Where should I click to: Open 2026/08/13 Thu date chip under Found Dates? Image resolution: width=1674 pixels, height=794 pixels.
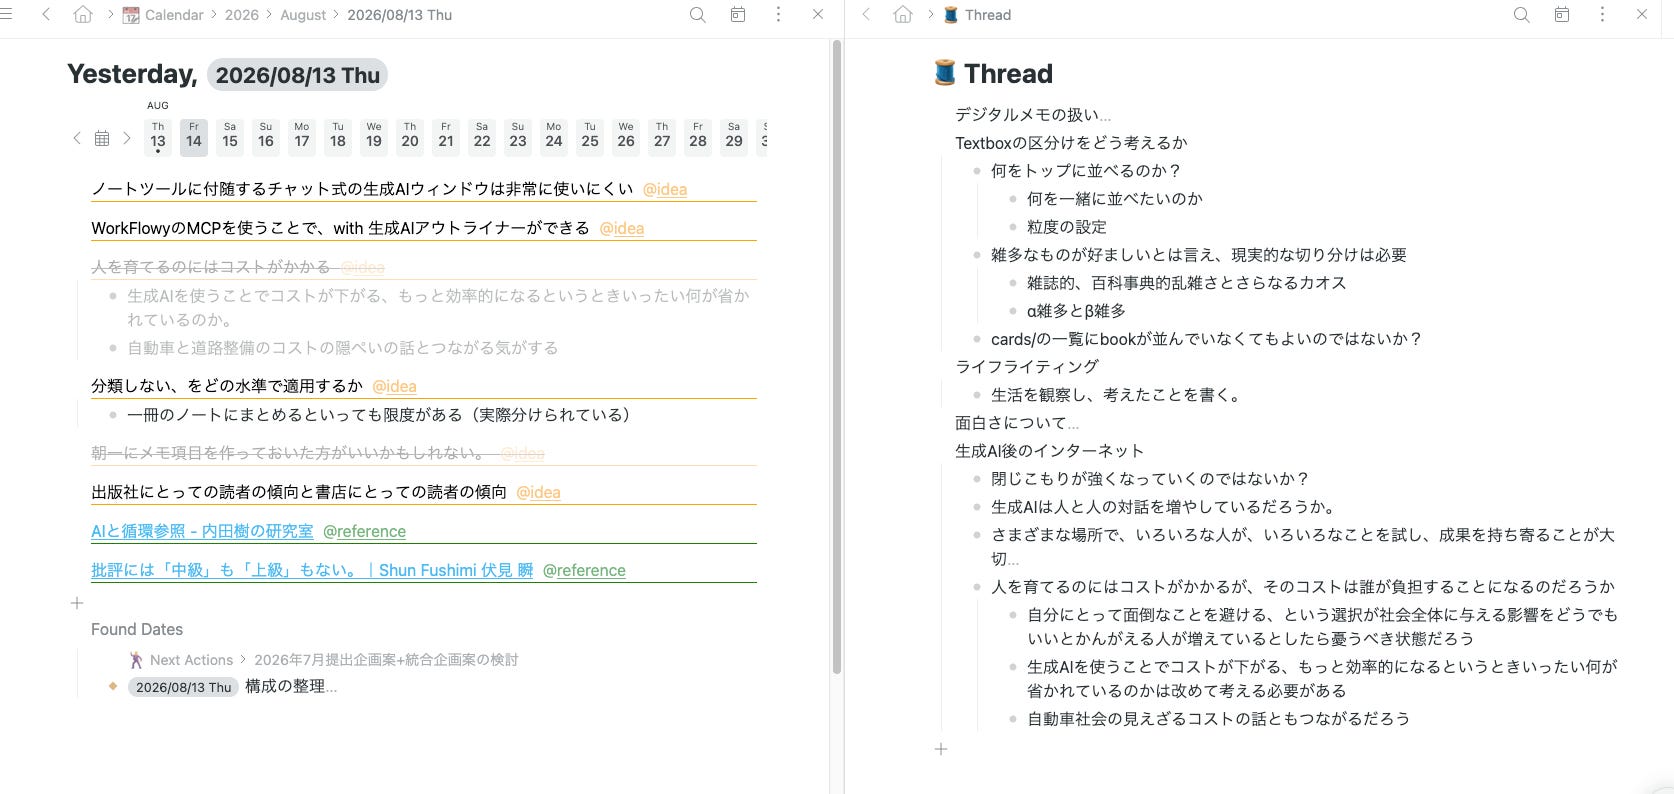tap(184, 687)
